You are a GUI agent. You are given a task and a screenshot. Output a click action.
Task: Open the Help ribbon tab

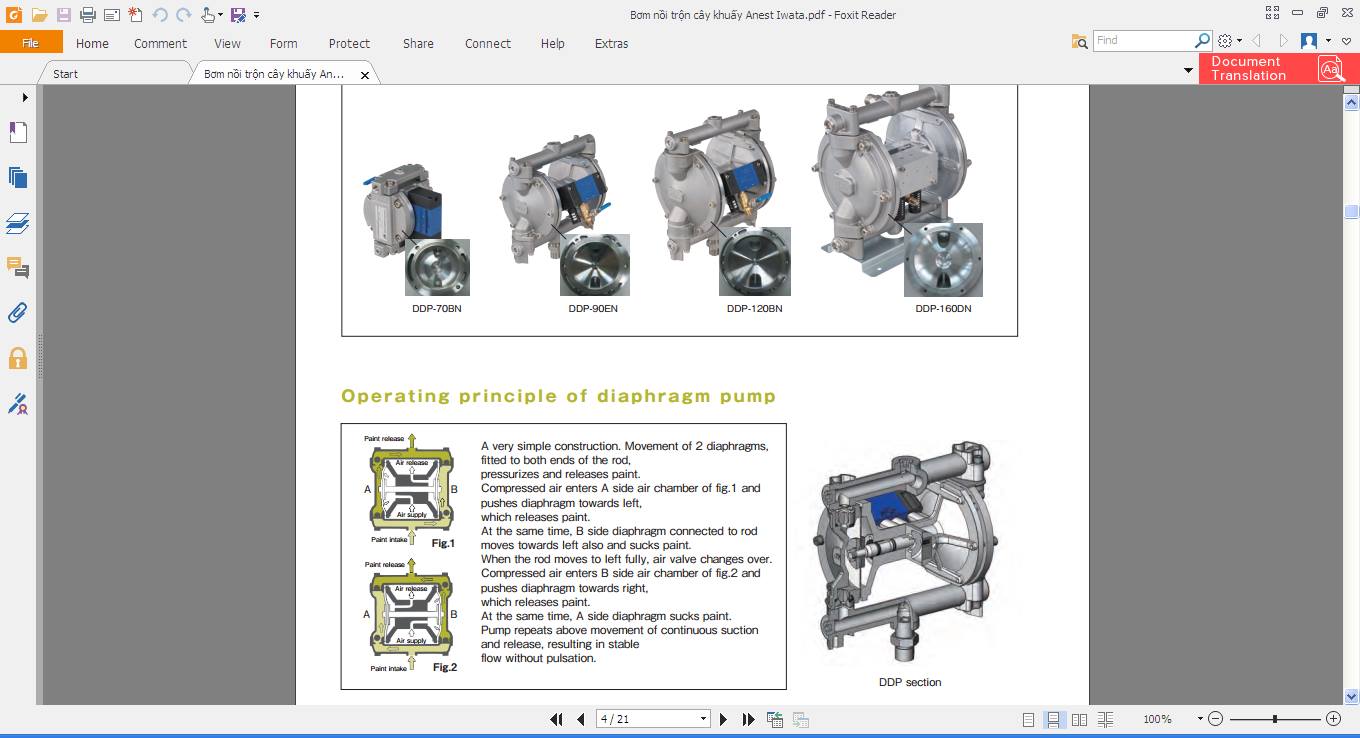coord(552,43)
